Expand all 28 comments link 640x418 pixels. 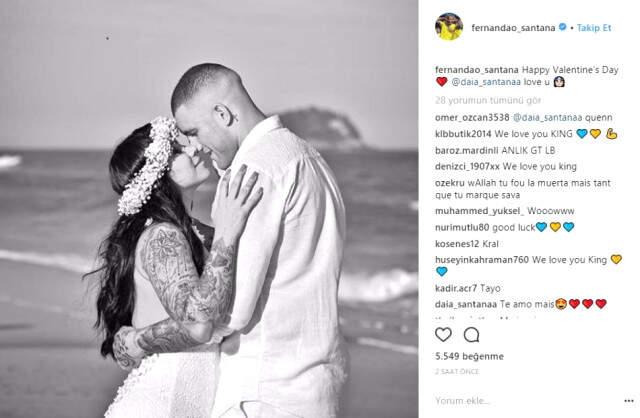488,100
